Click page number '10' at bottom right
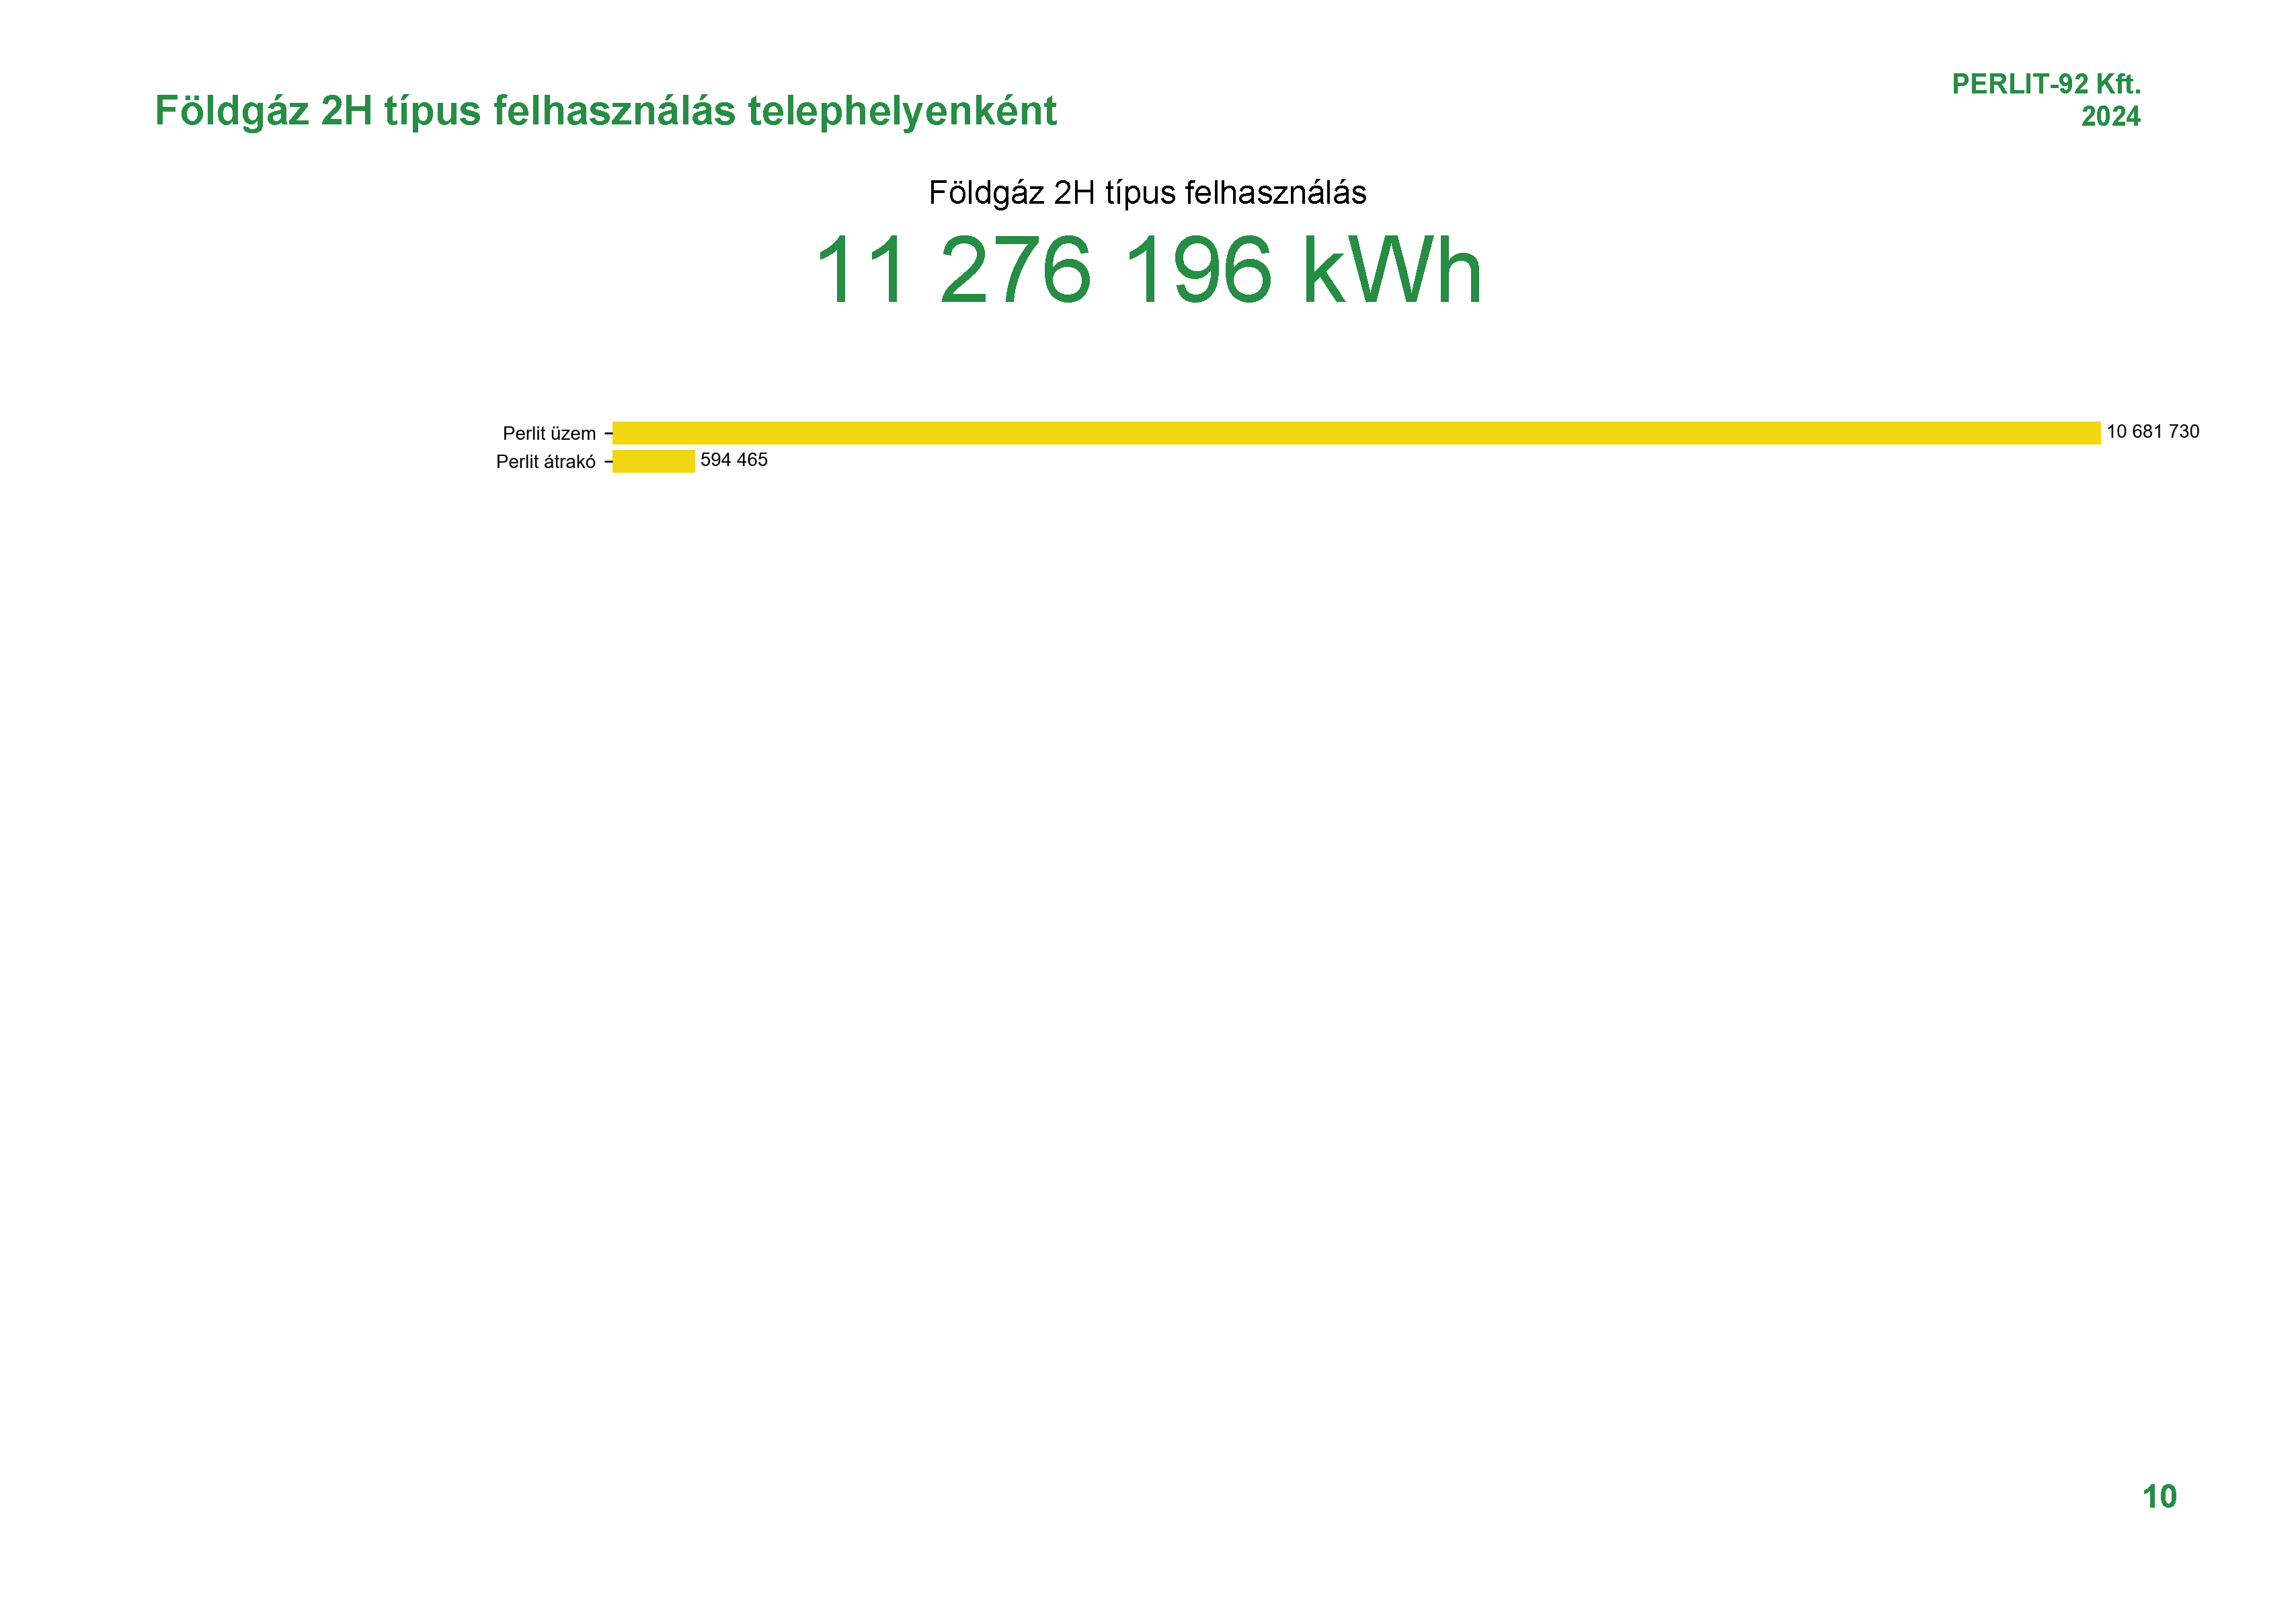2296x1624 pixels. 2159,1496
